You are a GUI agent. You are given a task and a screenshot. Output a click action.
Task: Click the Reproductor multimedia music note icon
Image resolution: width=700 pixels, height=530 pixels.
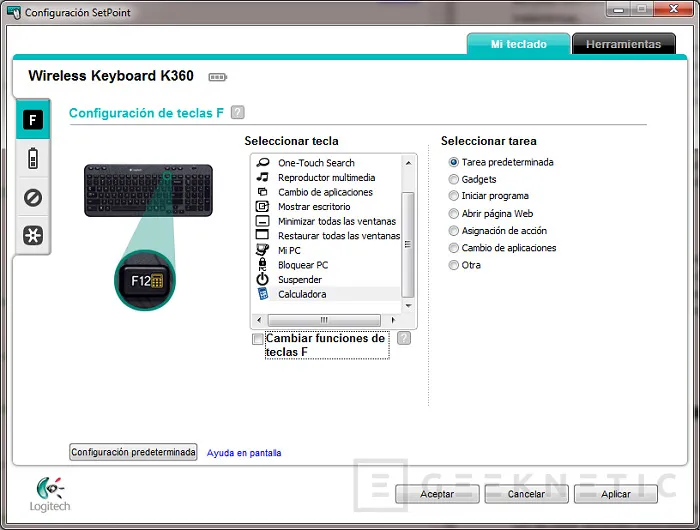tap(262, 177)
